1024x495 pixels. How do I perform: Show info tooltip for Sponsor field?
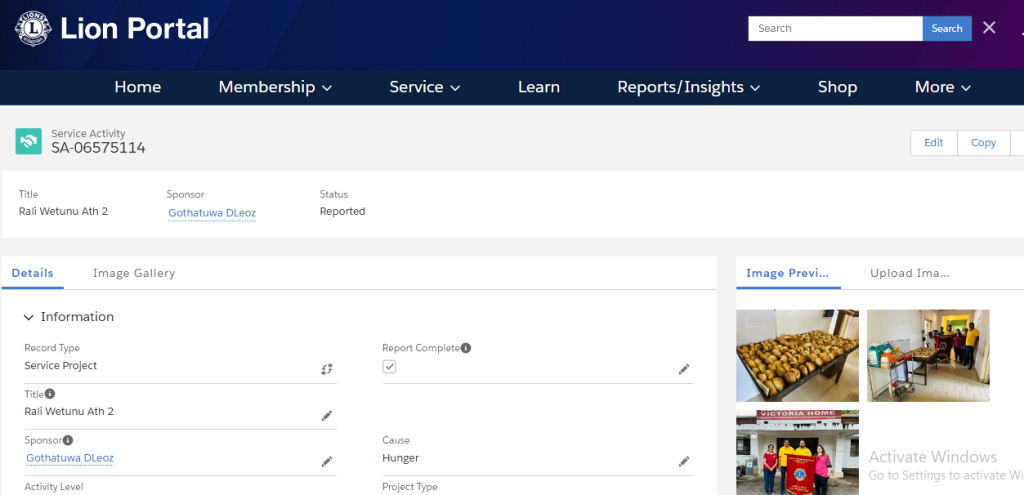[68, 440]
